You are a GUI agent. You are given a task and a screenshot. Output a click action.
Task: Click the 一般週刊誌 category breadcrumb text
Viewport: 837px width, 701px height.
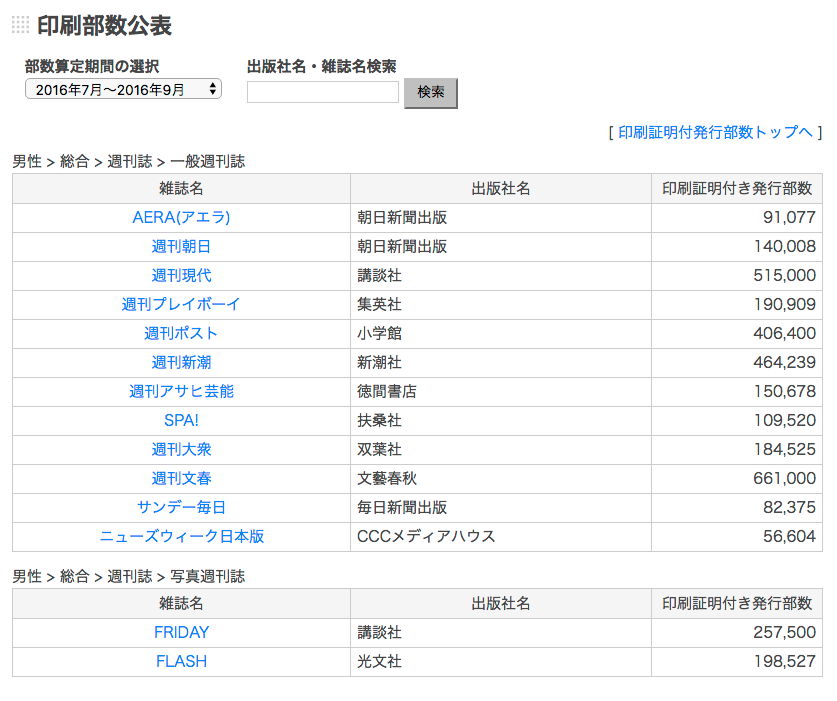click(x=208, y=161)
